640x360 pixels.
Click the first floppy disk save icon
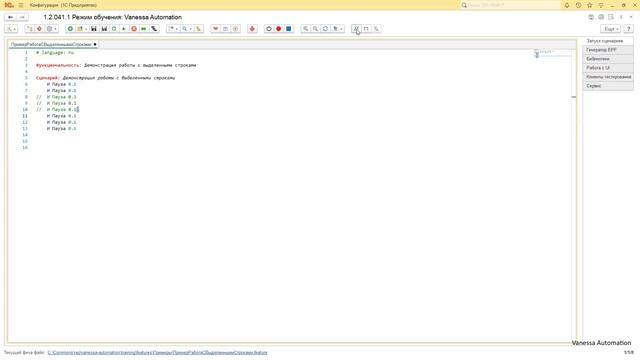pyautogui.click(x=94, y=29)
